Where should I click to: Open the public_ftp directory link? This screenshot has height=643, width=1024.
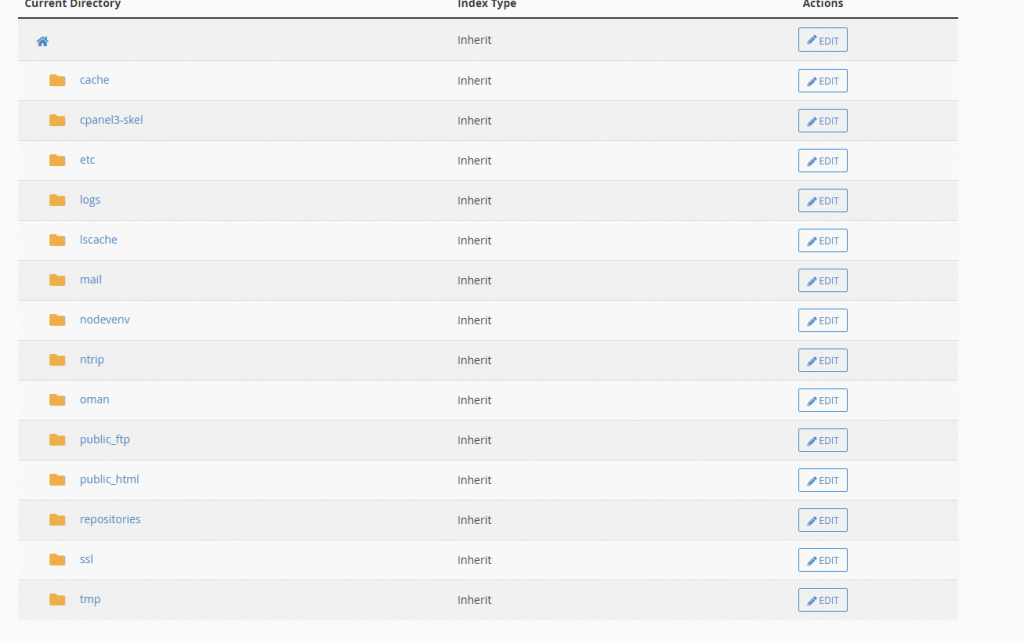coord(104,440)
